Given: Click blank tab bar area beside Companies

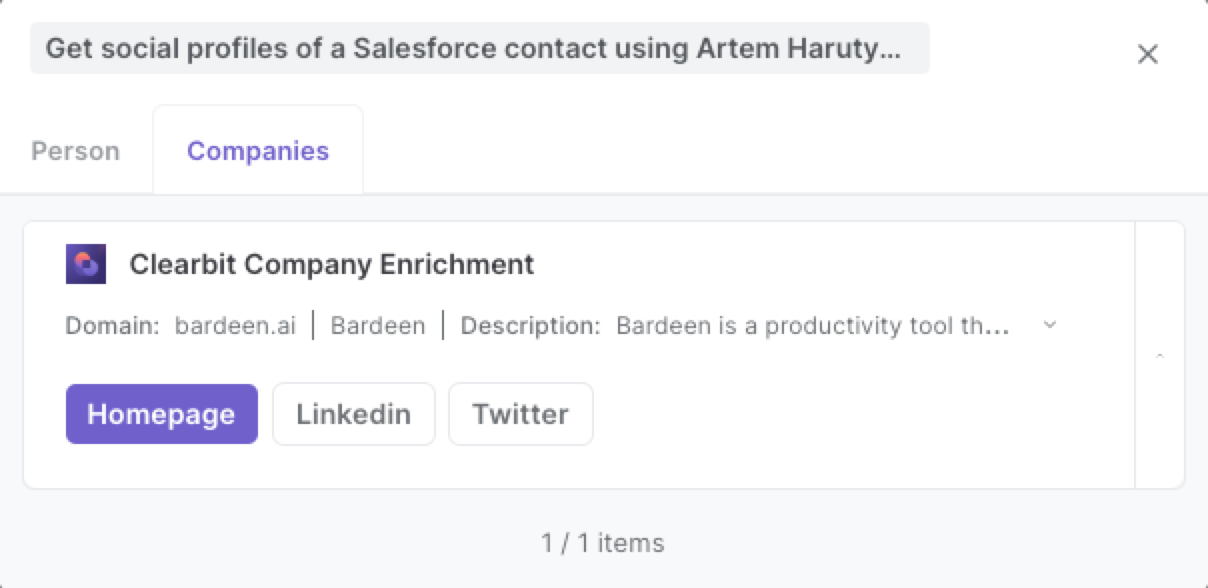Looking at the screenshot, I should tap(780, 150).
